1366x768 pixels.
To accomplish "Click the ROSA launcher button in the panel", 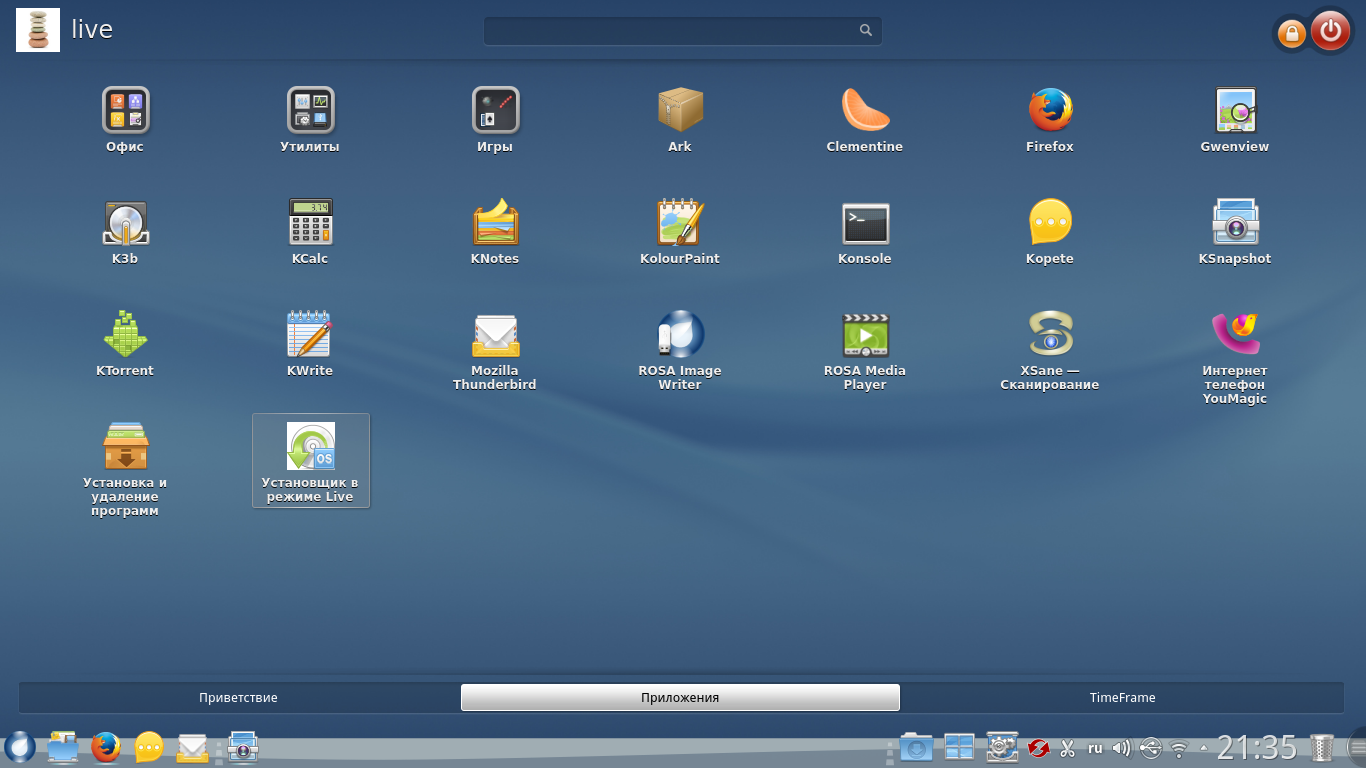I will [20, 747].
